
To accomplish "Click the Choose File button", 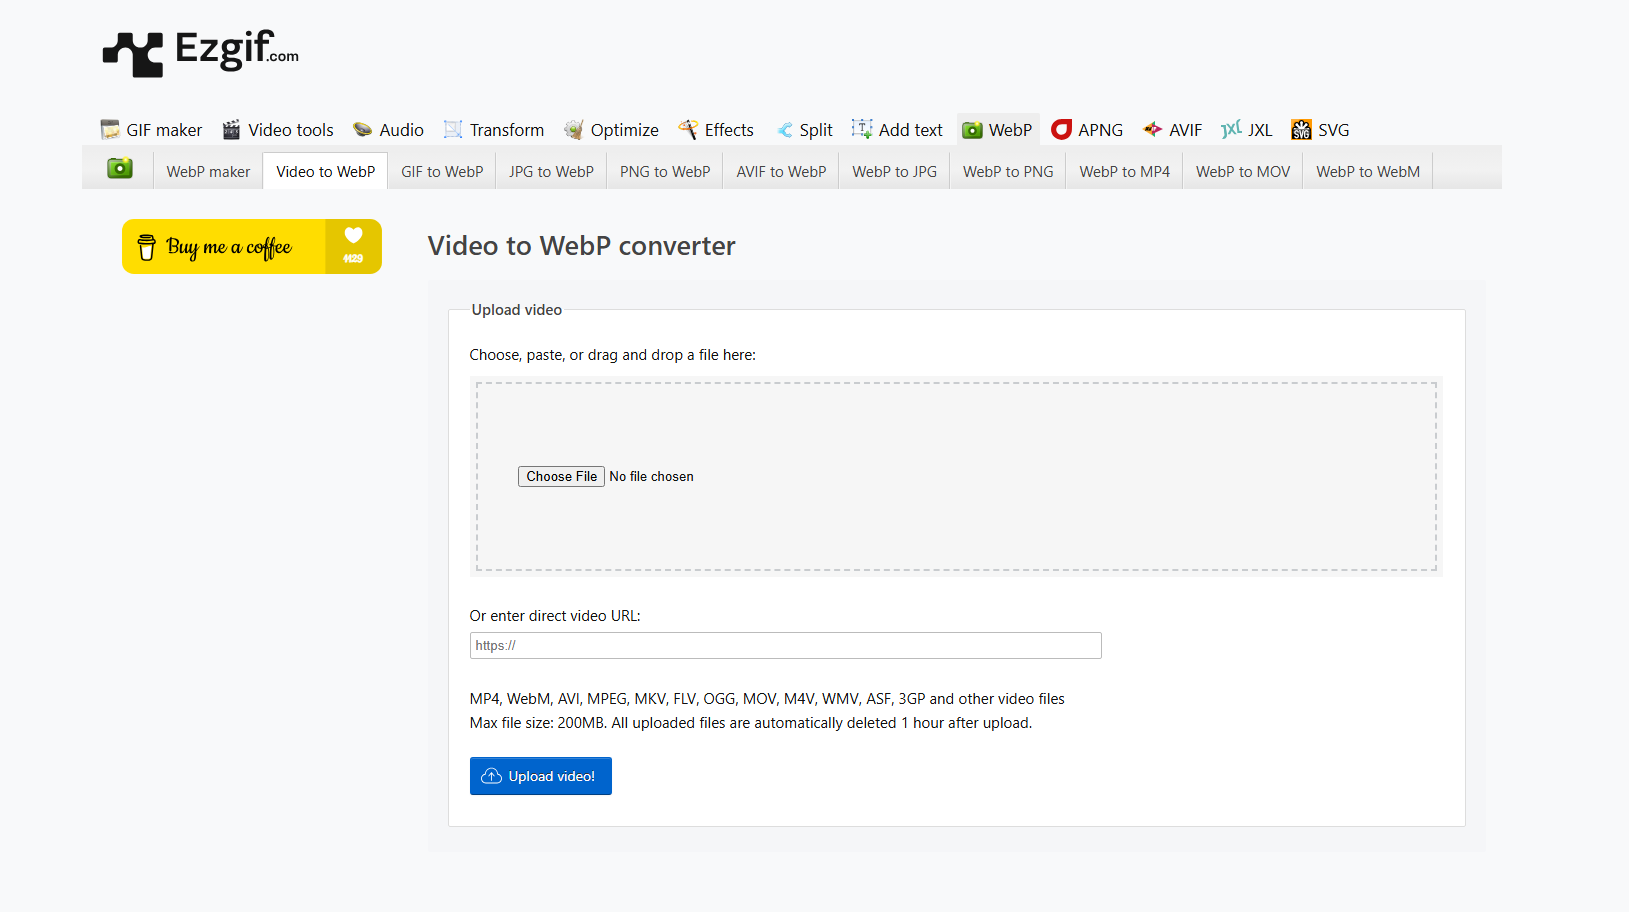I will 561,476.
